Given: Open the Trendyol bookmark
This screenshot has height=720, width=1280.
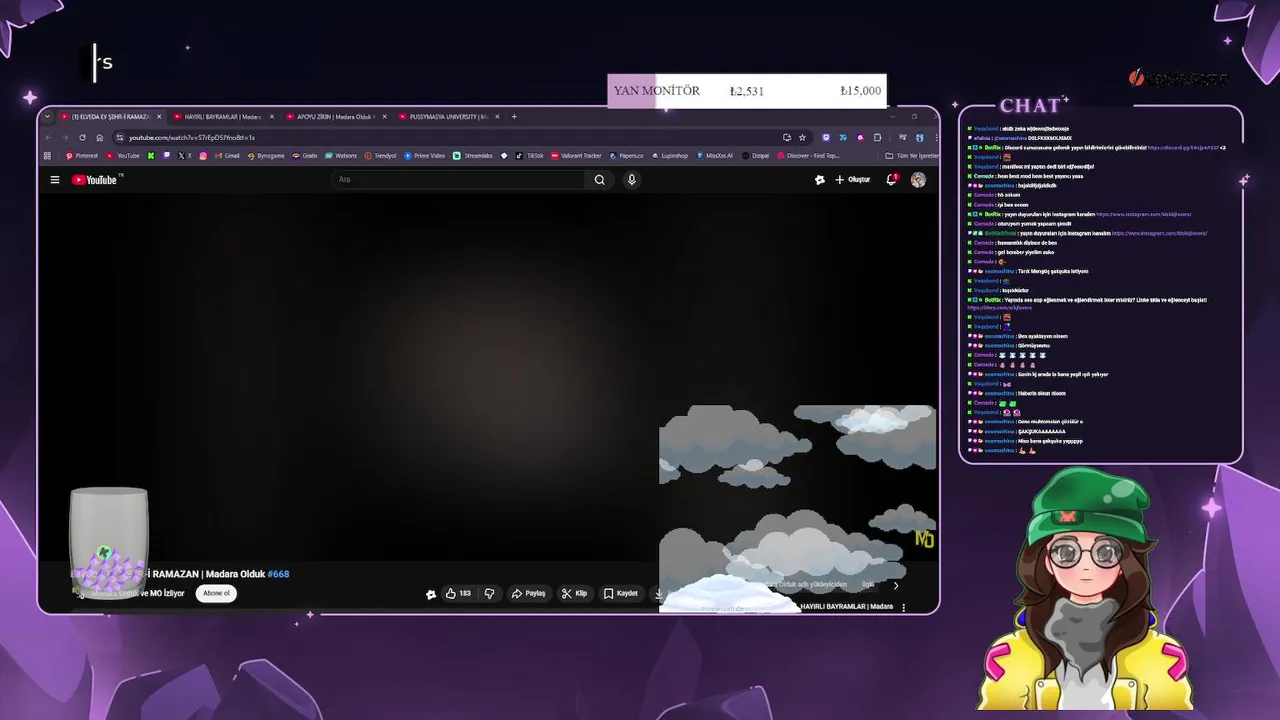Looking at the screenshot, I should tap(379, 155).
